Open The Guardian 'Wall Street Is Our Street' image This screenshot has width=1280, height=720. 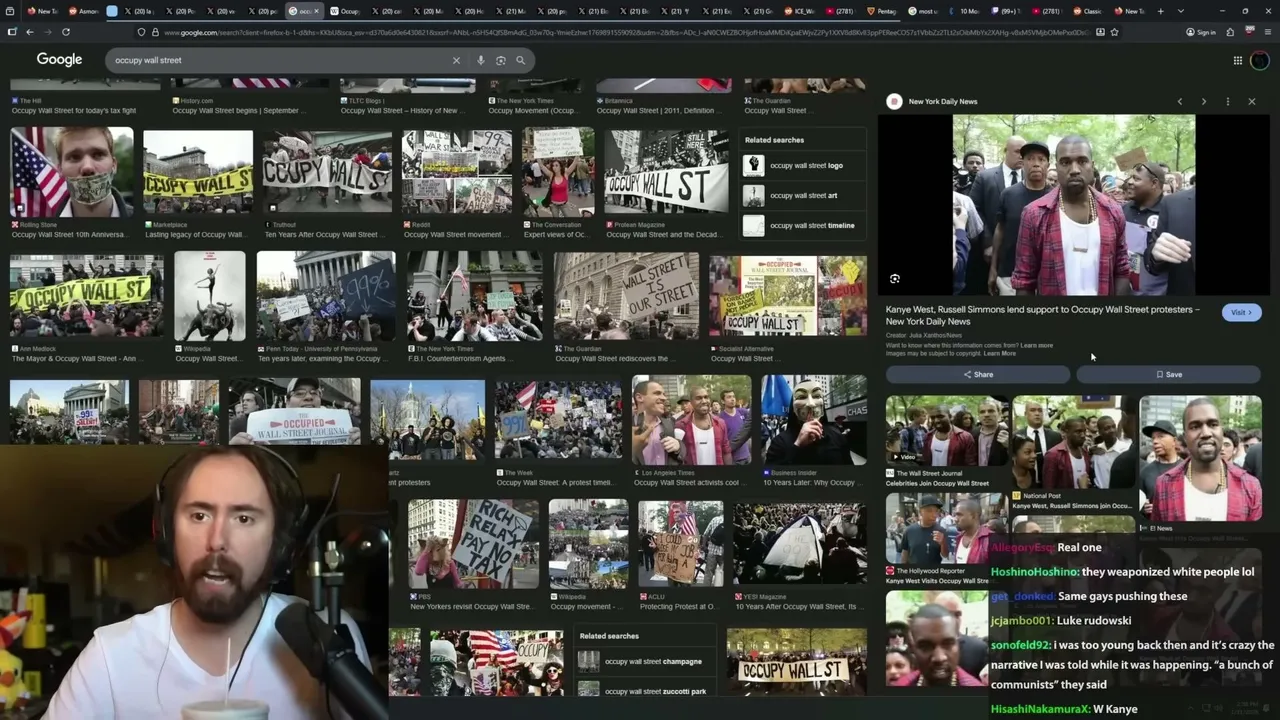click(627, 297)
